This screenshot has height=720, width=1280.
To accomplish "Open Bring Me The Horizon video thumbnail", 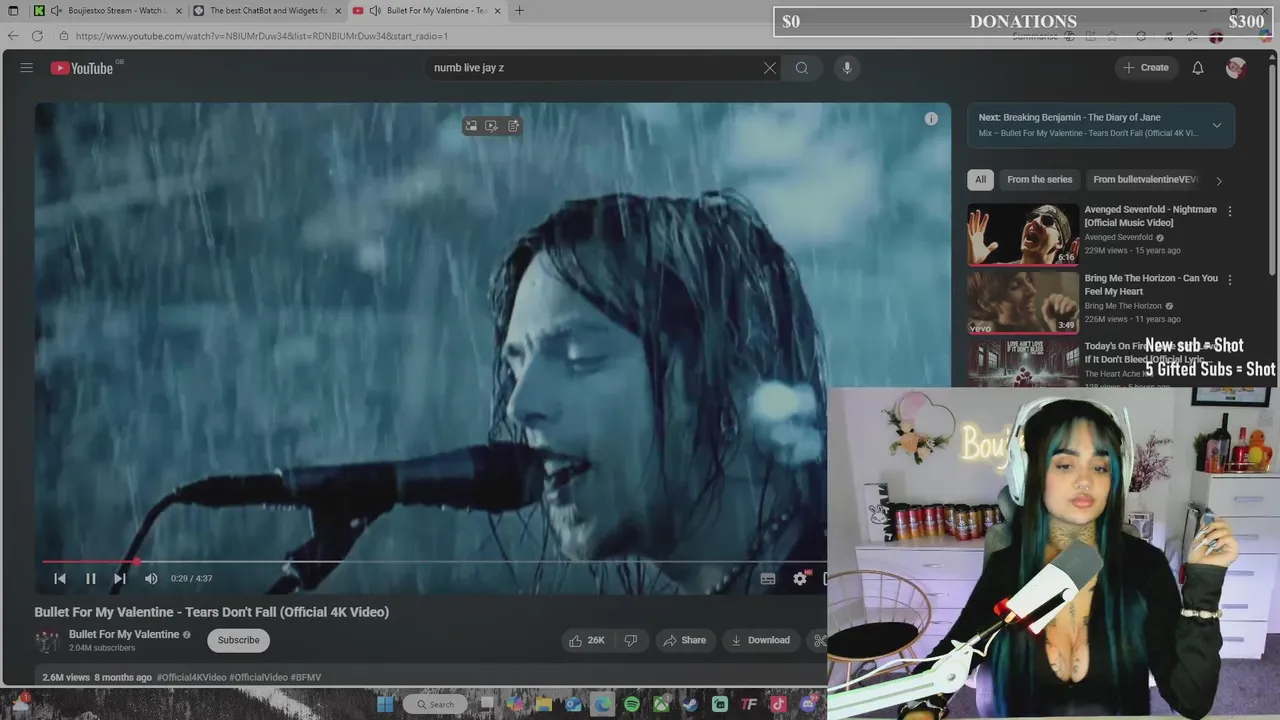I will click(1023, 302).
